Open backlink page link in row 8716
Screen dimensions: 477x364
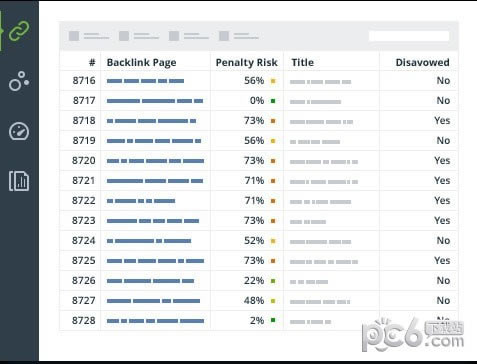click(145, 81)
